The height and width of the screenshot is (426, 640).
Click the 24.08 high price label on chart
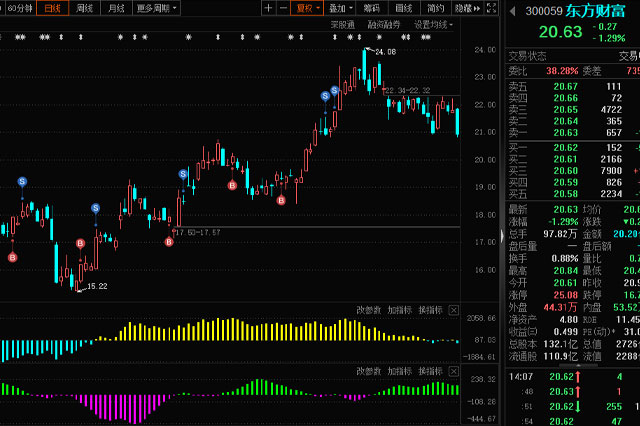(x=386, y=52)
